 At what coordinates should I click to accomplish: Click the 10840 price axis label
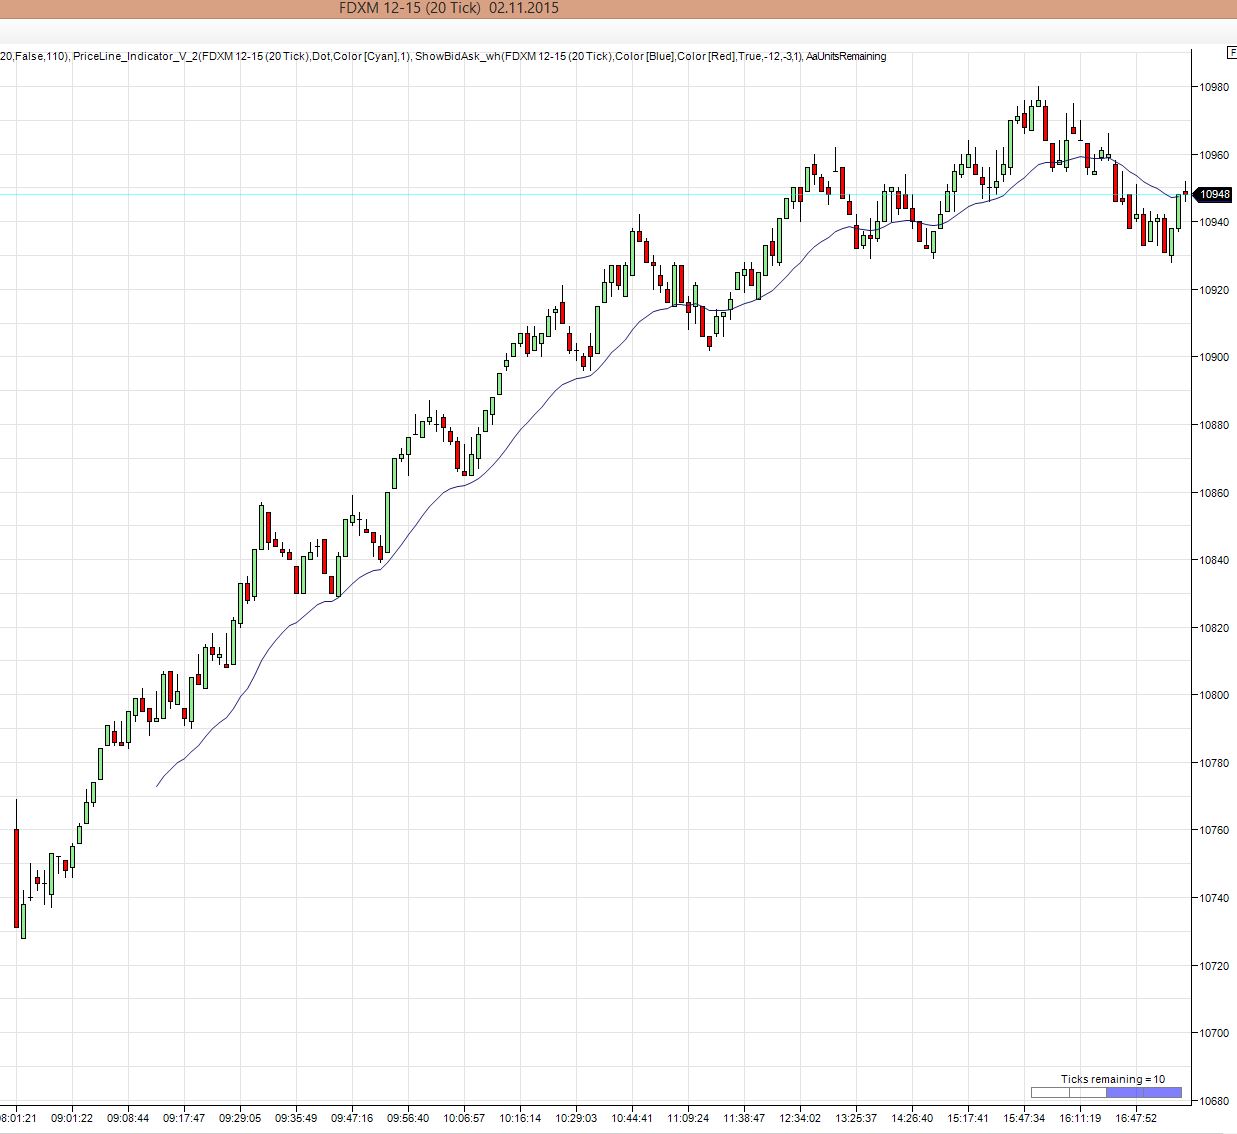point(1214,560)
